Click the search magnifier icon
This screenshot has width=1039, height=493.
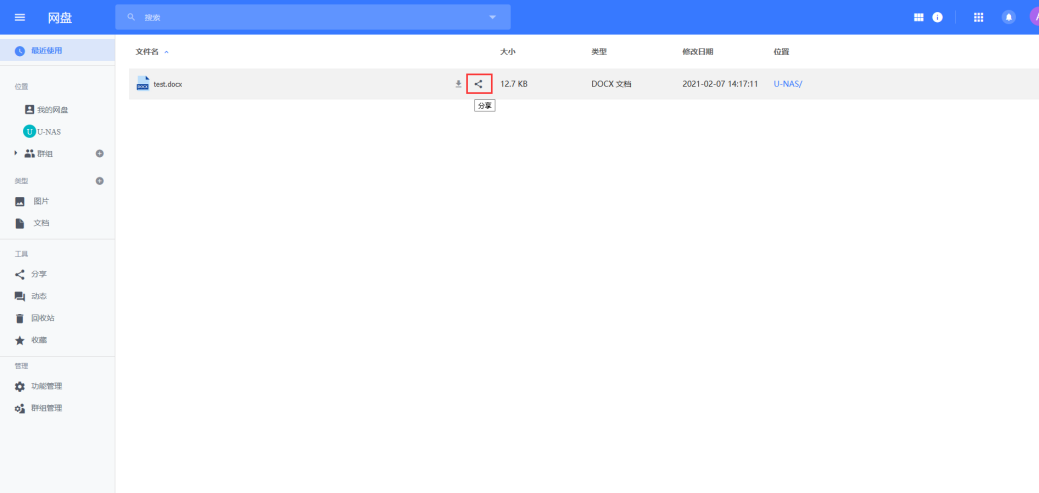(131, 17)
